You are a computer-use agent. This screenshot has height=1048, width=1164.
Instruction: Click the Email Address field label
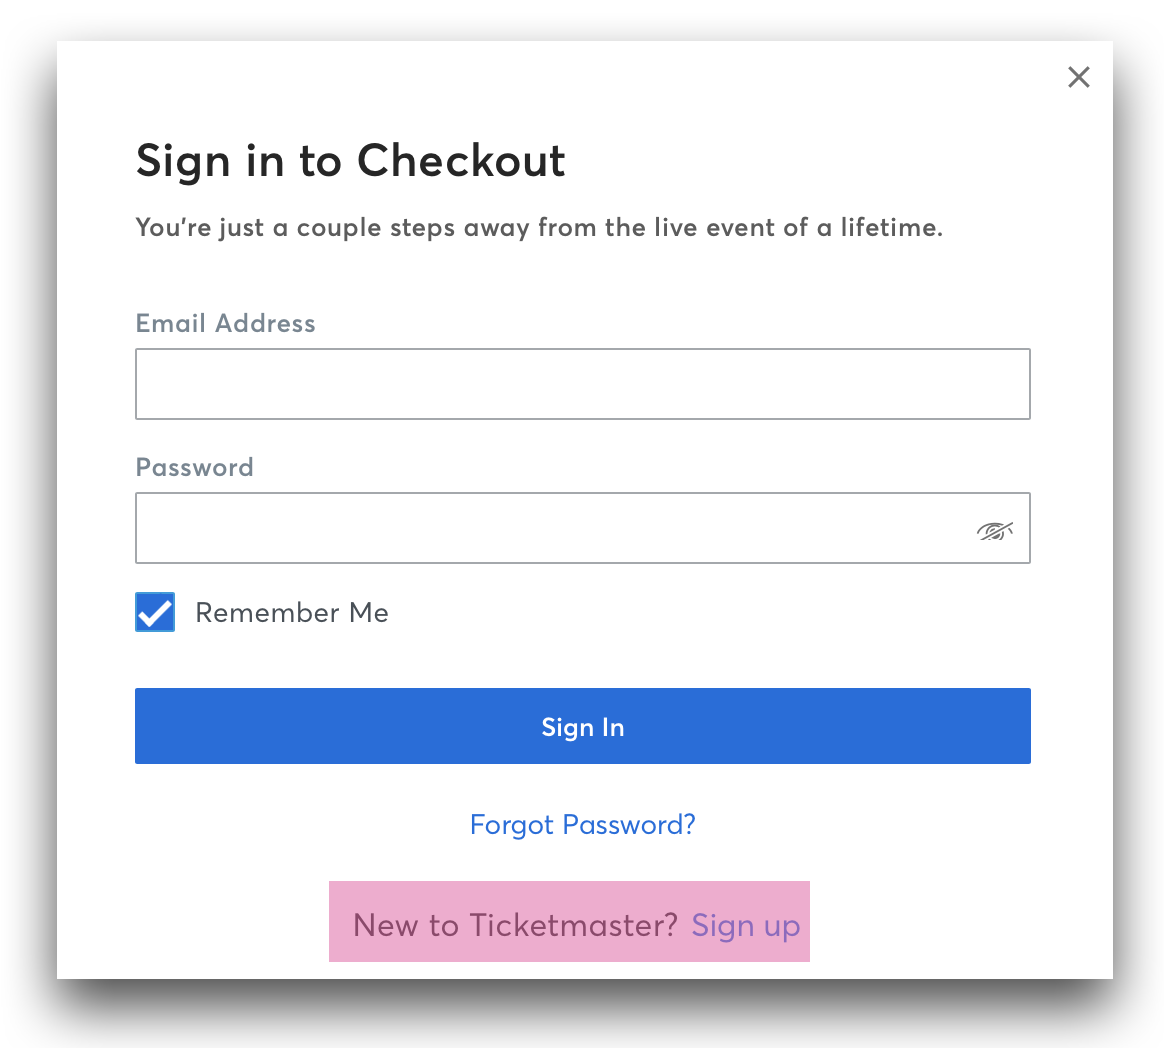click(226, 324)
